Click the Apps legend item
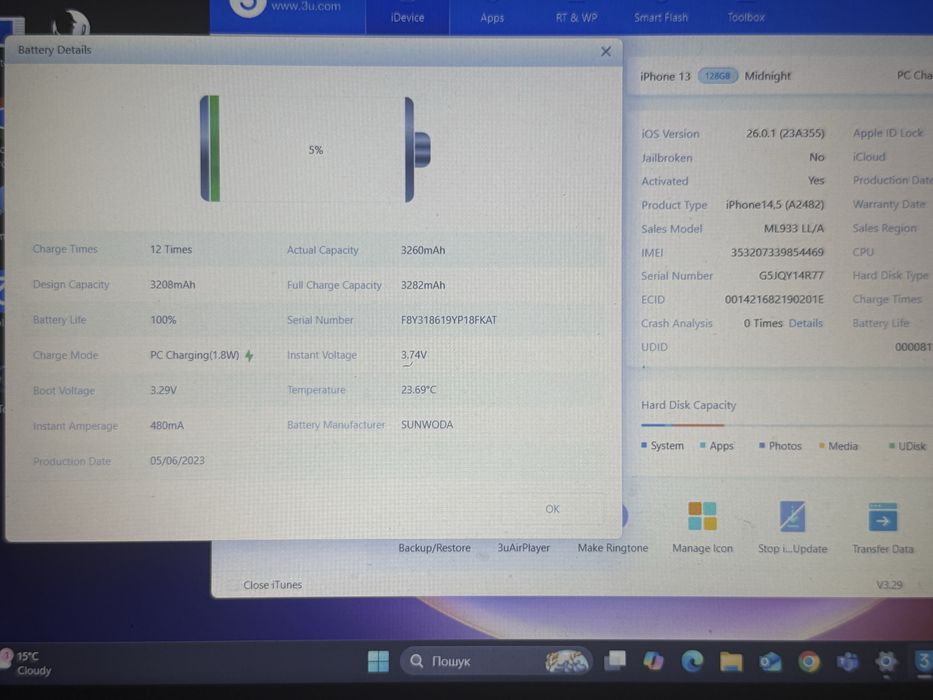The width and height of the screenshot is (933, 700). pyautogui.click(x=717, y=446)
